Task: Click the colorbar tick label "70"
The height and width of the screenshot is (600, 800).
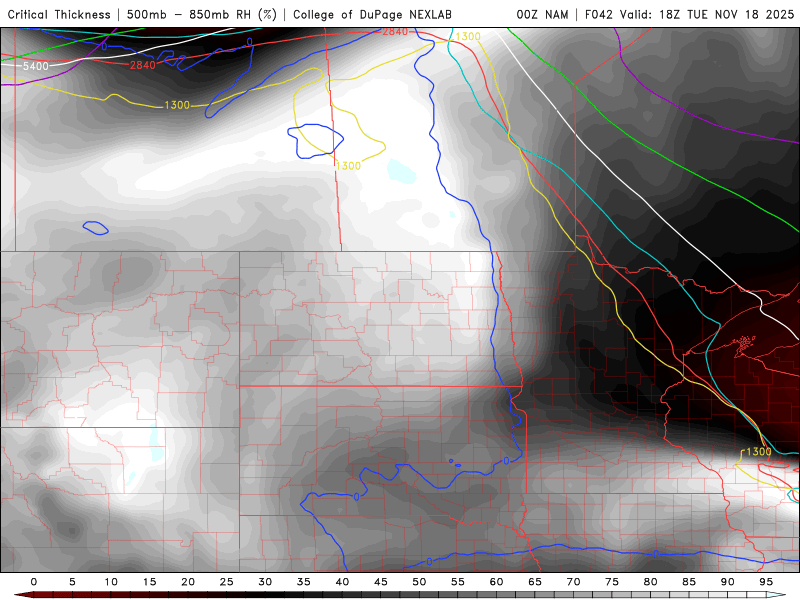Action: coord(573,582)
